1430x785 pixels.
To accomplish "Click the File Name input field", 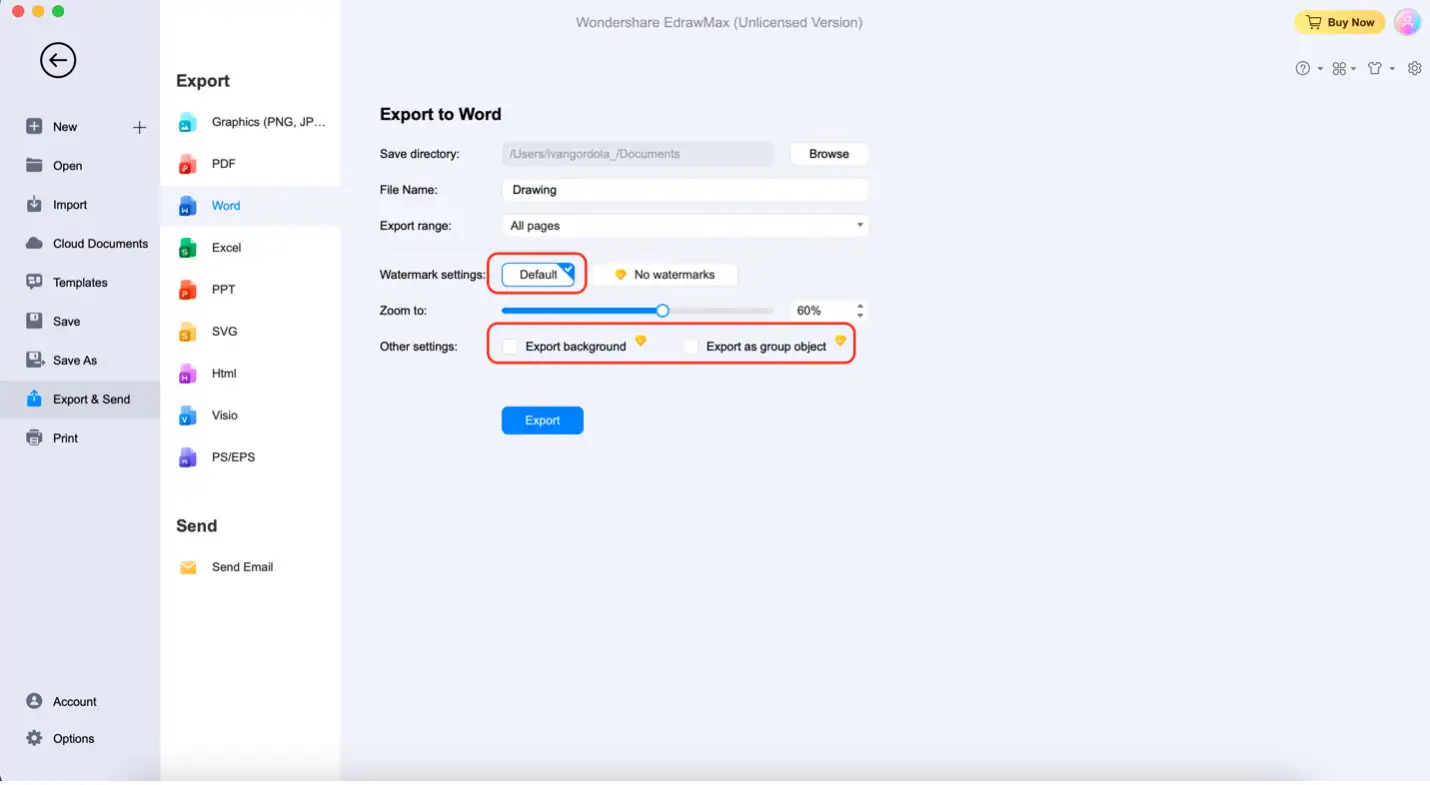I will [685, 190].
